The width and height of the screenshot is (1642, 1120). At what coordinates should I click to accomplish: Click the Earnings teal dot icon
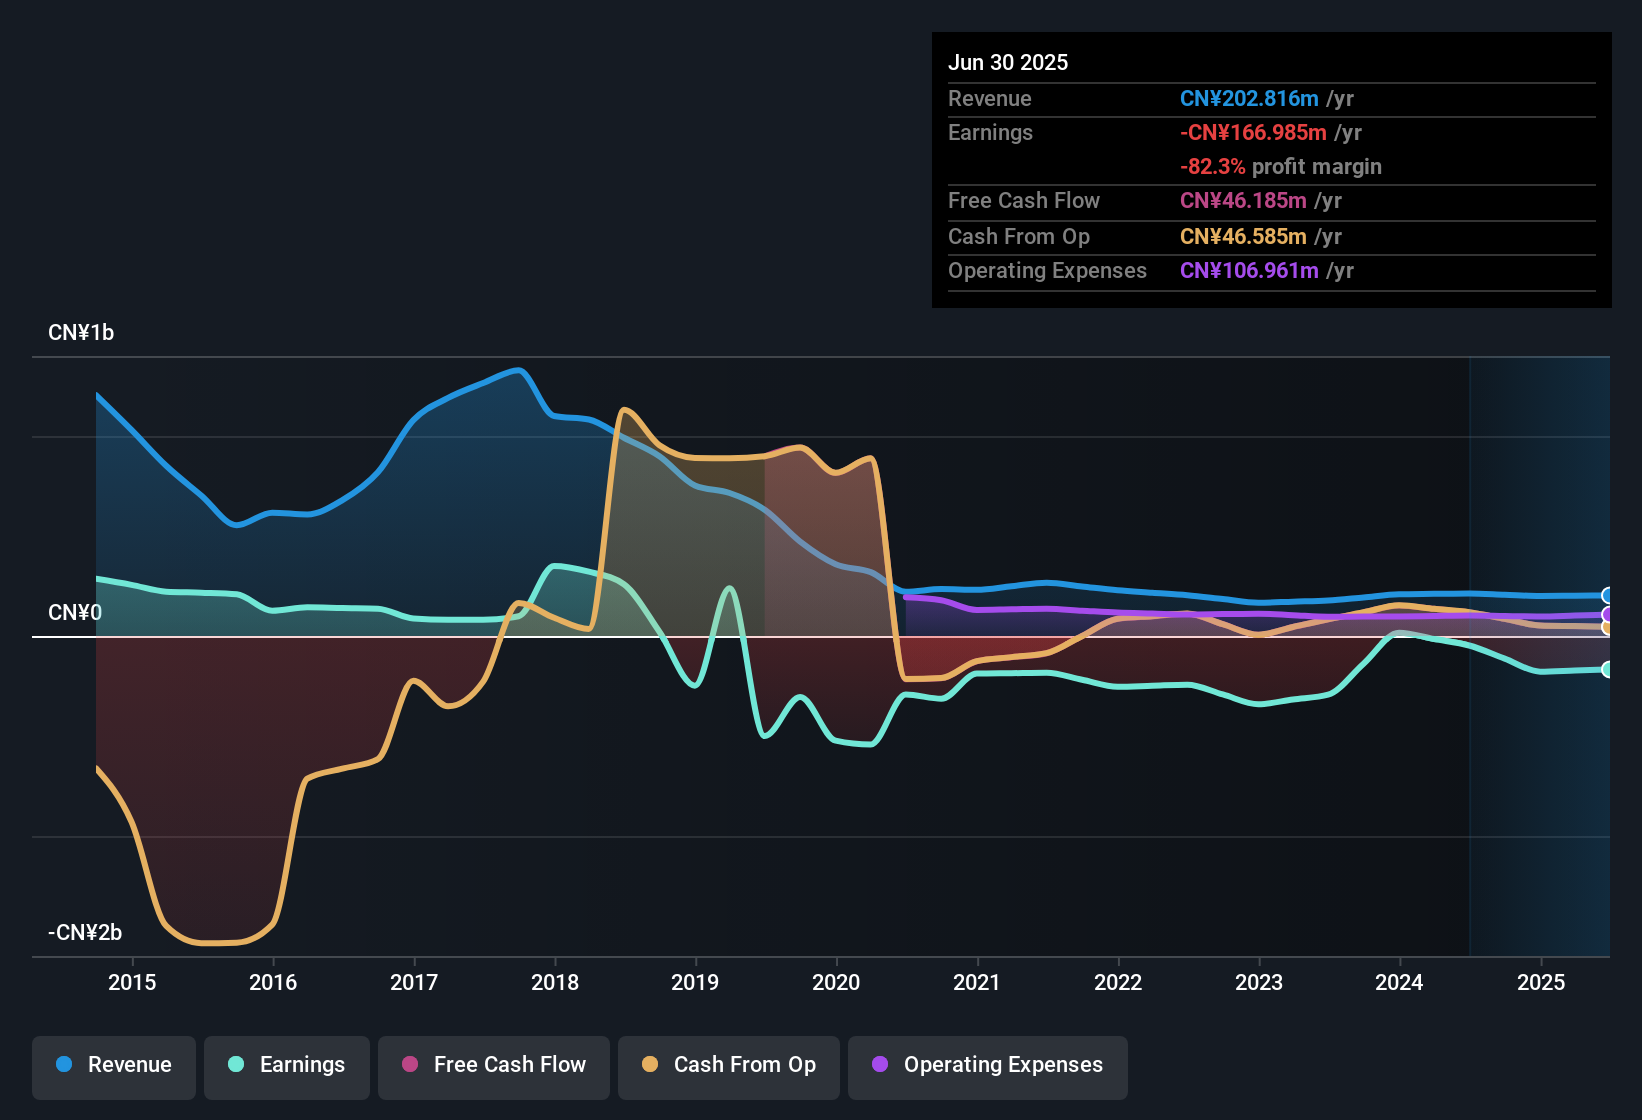[x=236, y=1065]
